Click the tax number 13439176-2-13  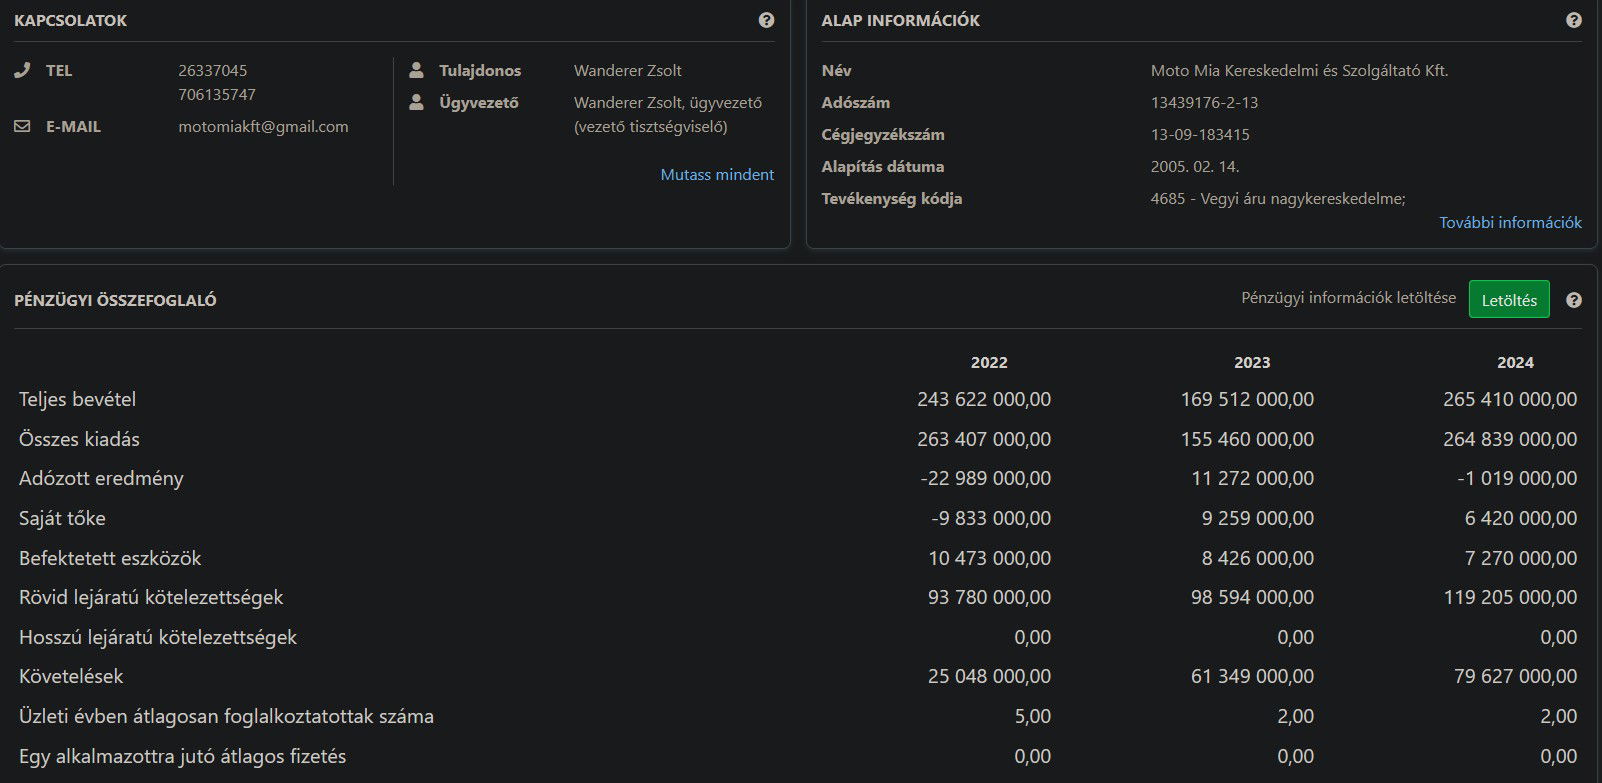(1204, 102)
